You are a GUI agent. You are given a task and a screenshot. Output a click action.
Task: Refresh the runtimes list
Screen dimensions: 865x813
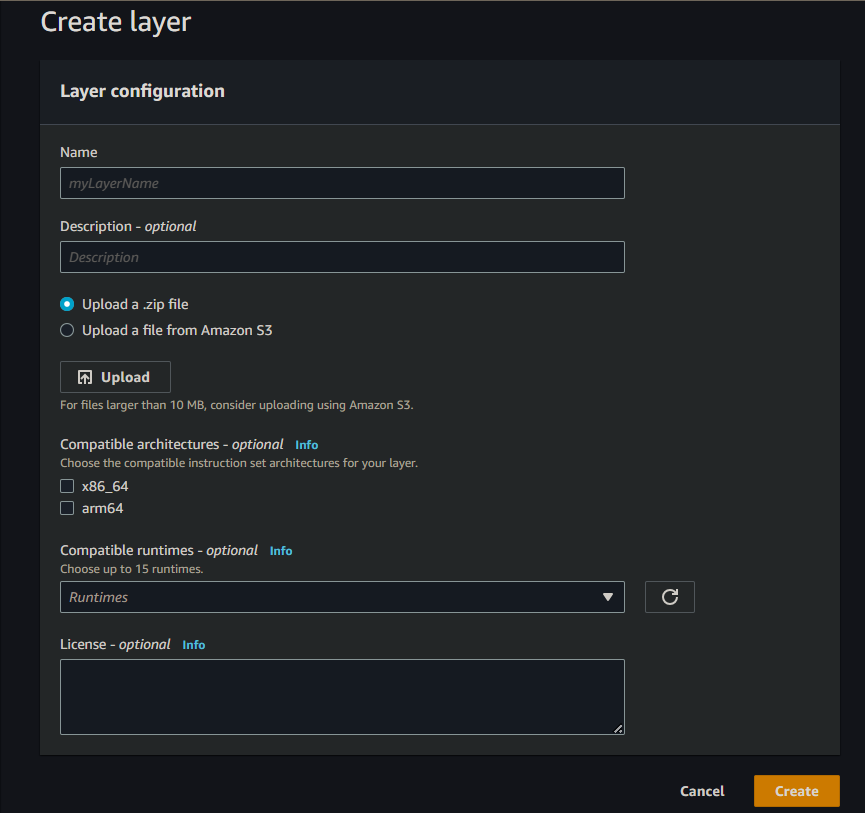pos(669,597)
